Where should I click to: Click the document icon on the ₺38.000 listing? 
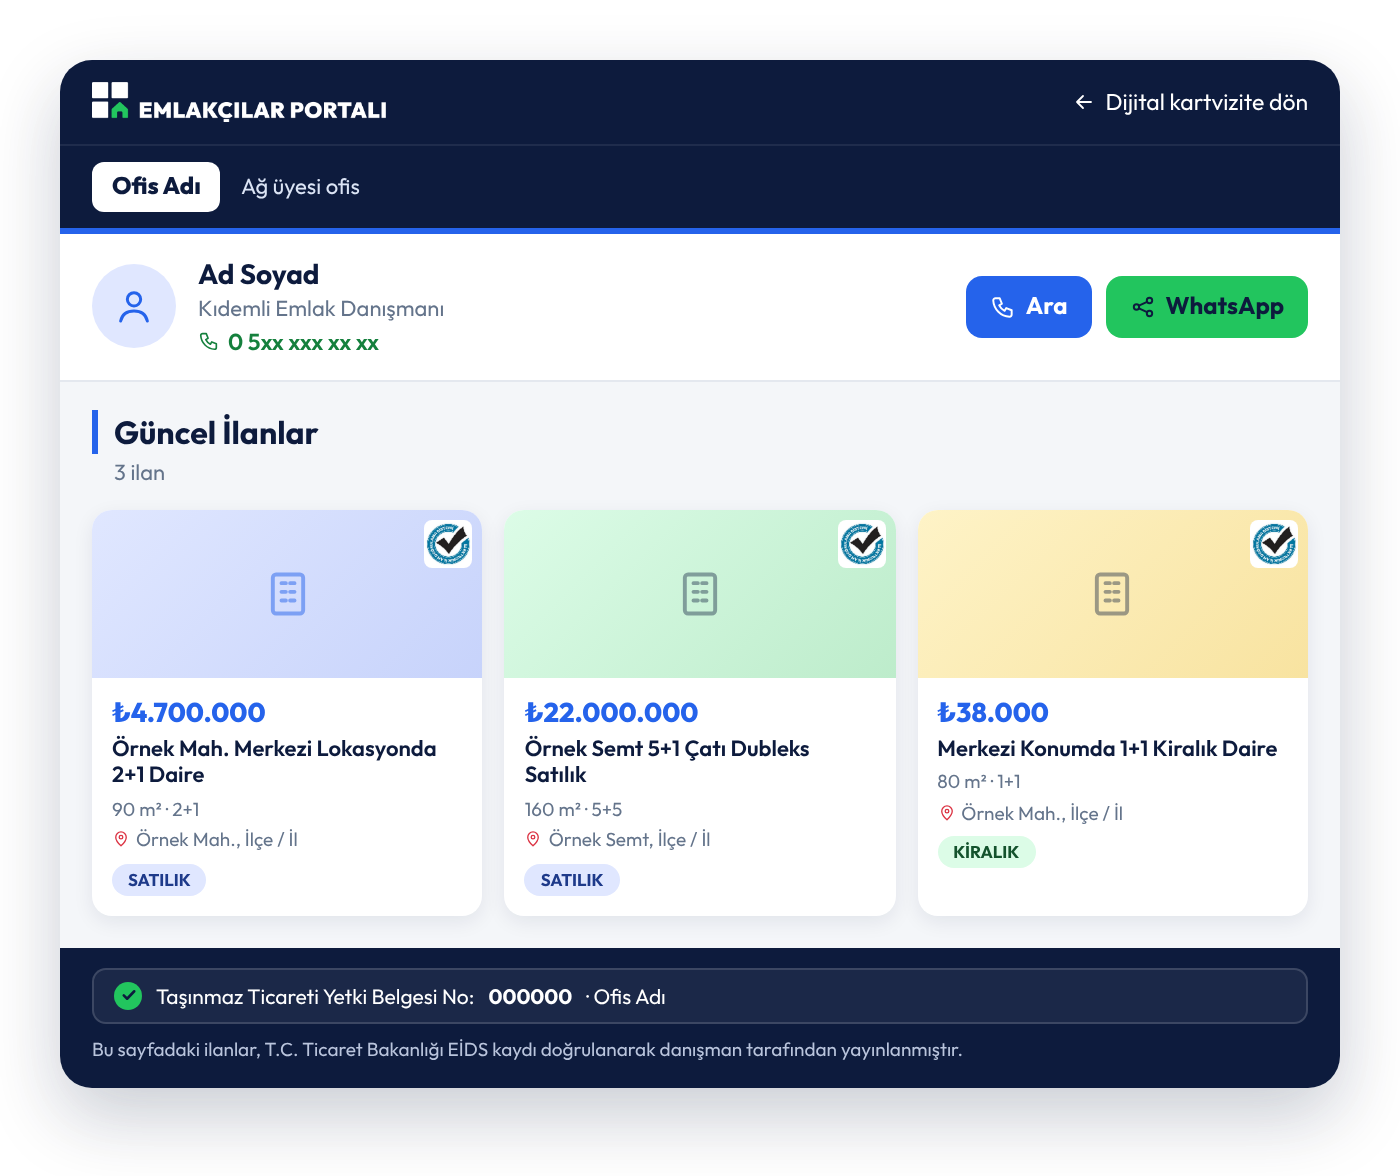[x=1112, y=594]
